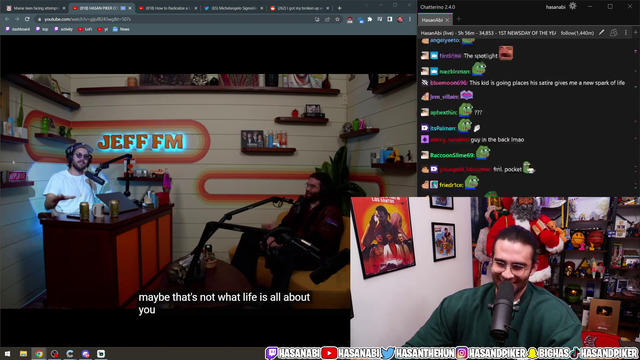Add a new Chatterino tab
This screenshot has height=360, width=640.
(x=459, y=19)
